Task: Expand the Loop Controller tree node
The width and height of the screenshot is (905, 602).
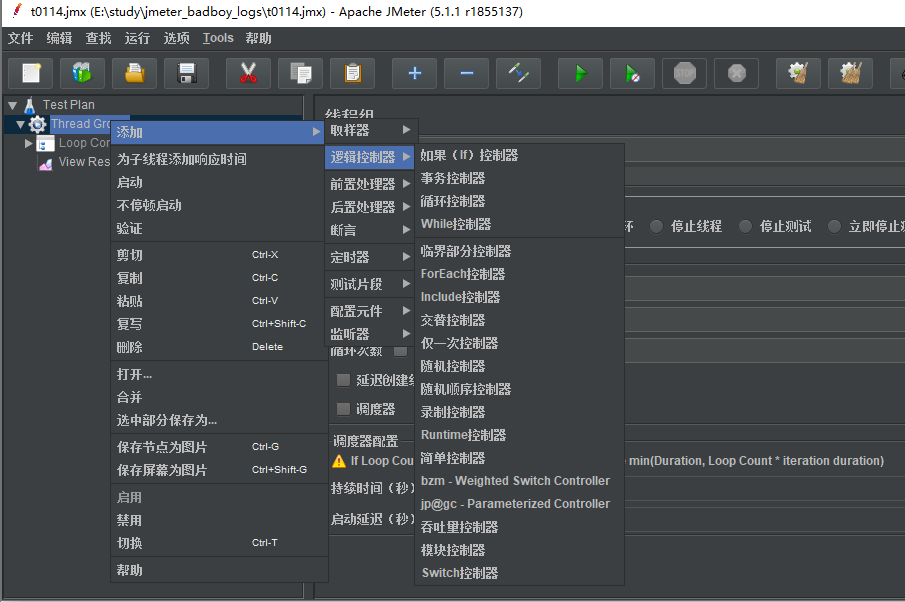Action: [x=28, y=143]
